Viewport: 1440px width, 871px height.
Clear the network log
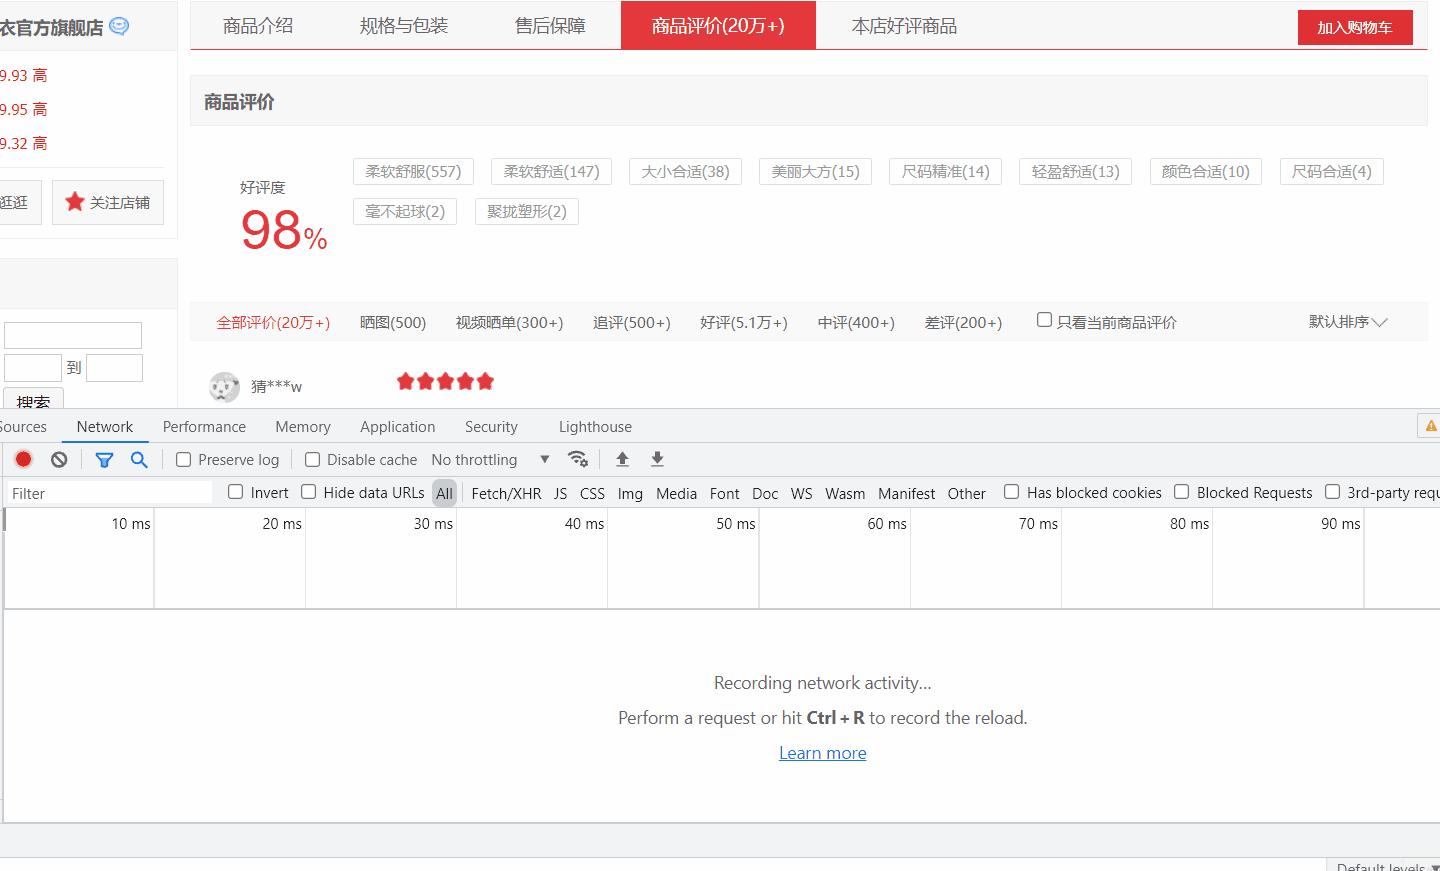(x=59, y=459)
